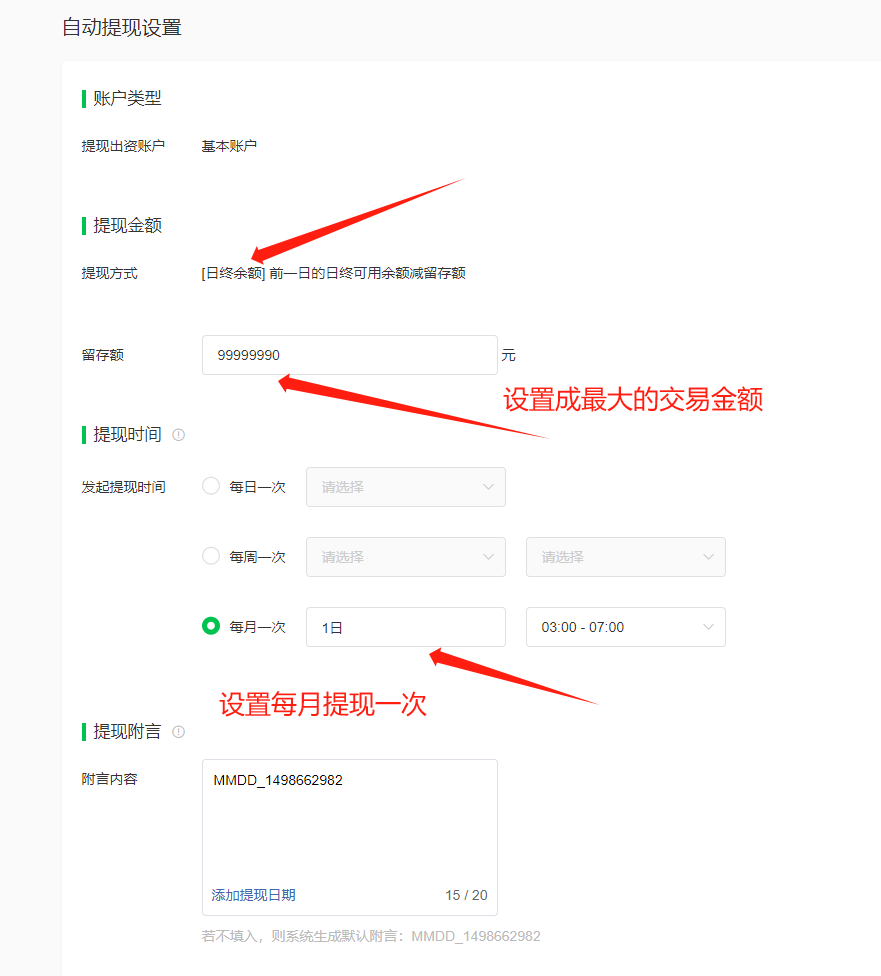Open the 03:00 - 07:00 time dropdown

click(x=625, y=627)
